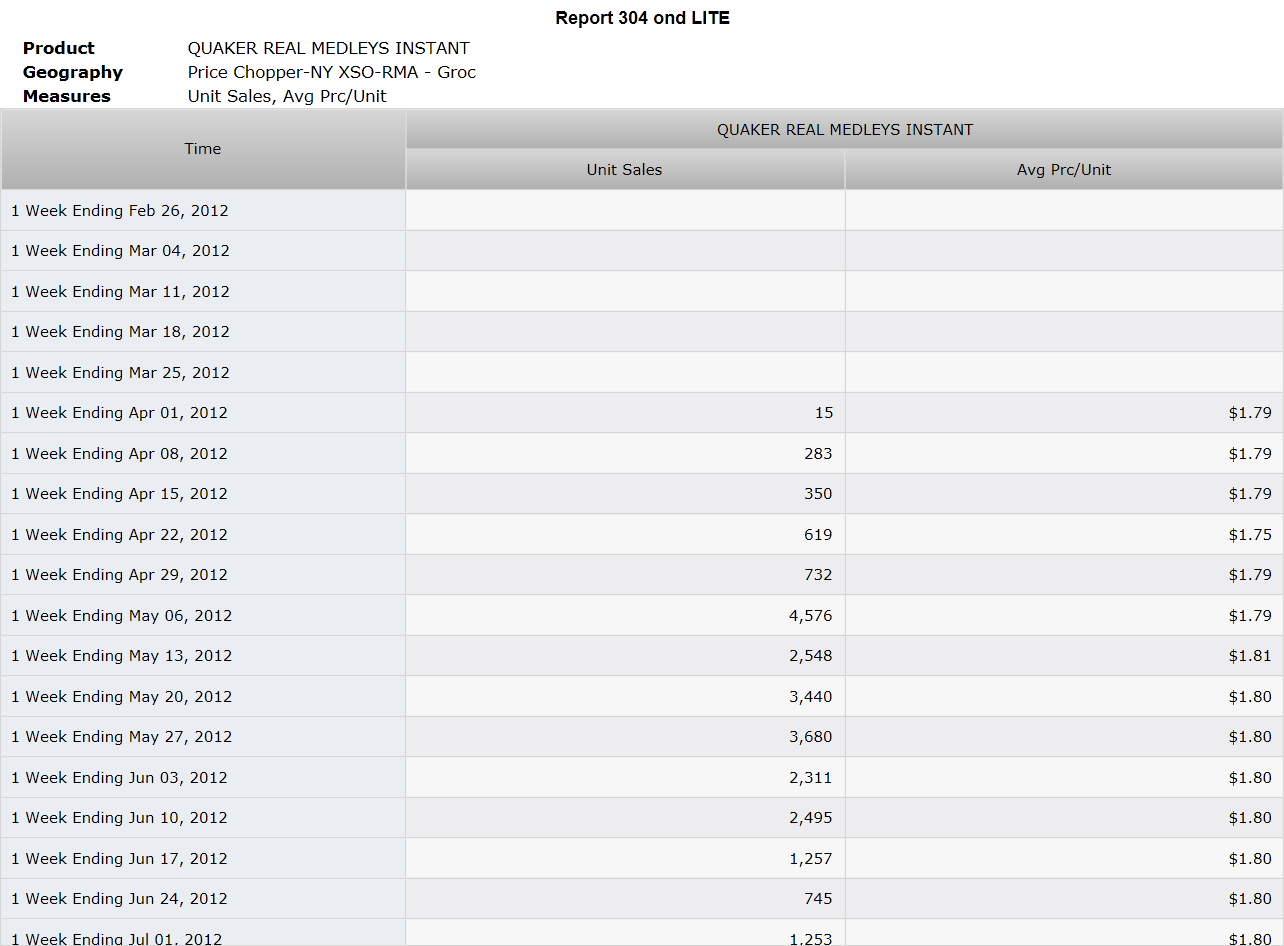
Task: Click the Measures label
Action: pos(67,96)
